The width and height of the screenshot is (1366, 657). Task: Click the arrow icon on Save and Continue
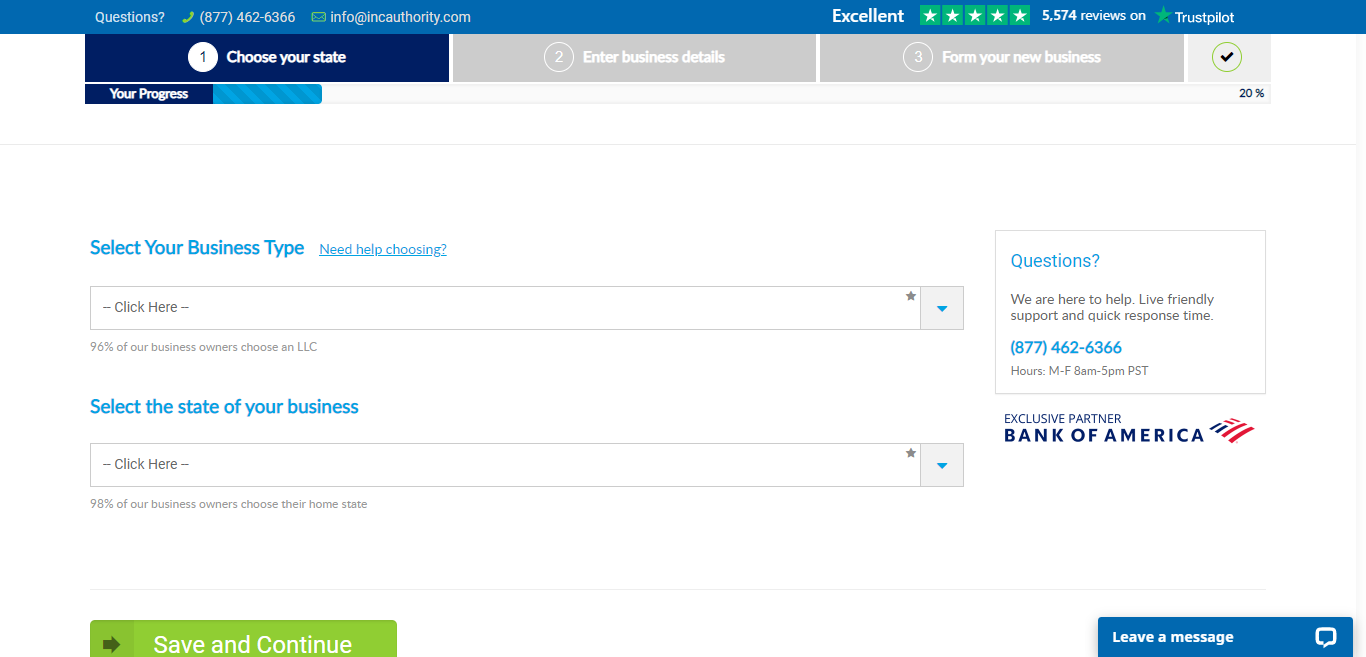pos(112,644)
